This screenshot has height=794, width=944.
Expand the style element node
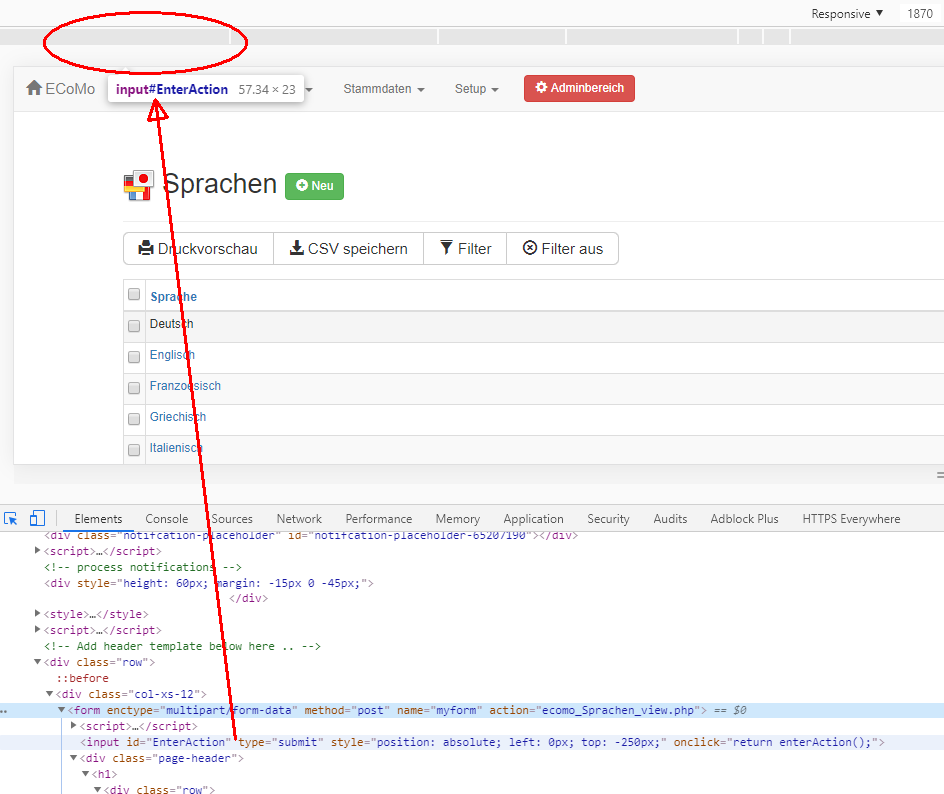coord(37,614)
